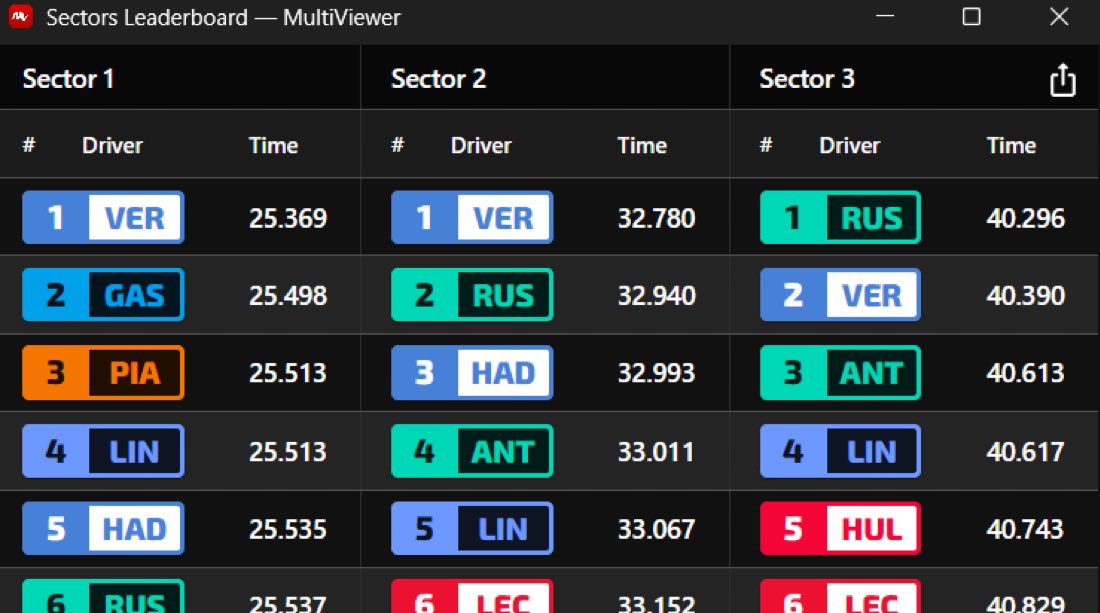Click the Driver column header in Sector 1
This screenshot has height=613, width=1100.
[112, 145]
